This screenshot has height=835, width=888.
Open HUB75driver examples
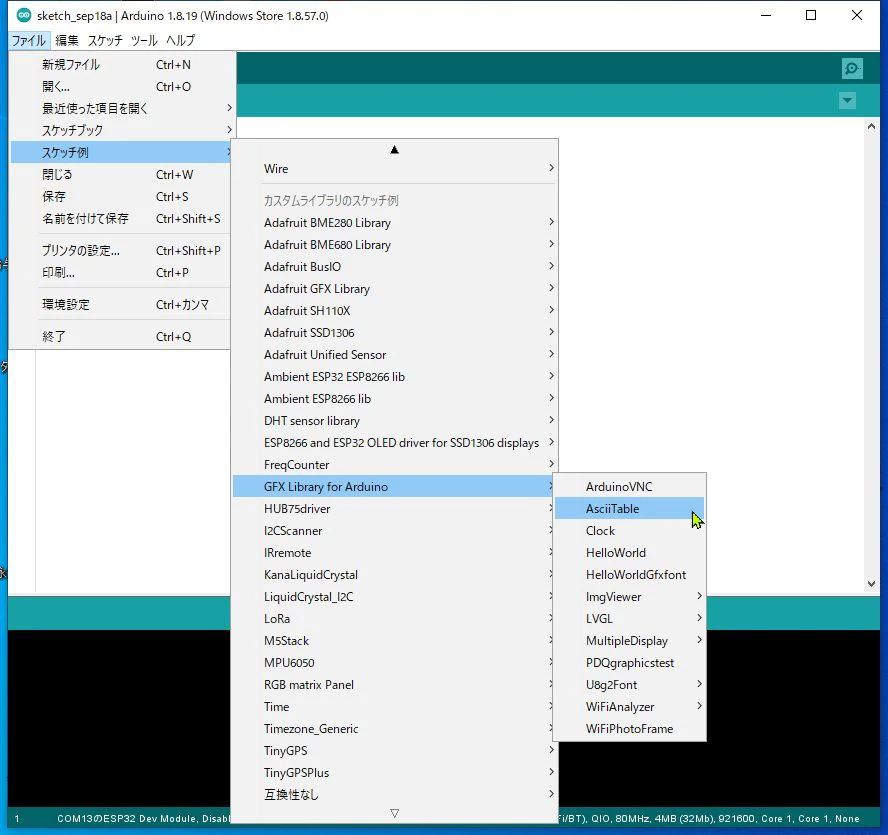point(392,509)
